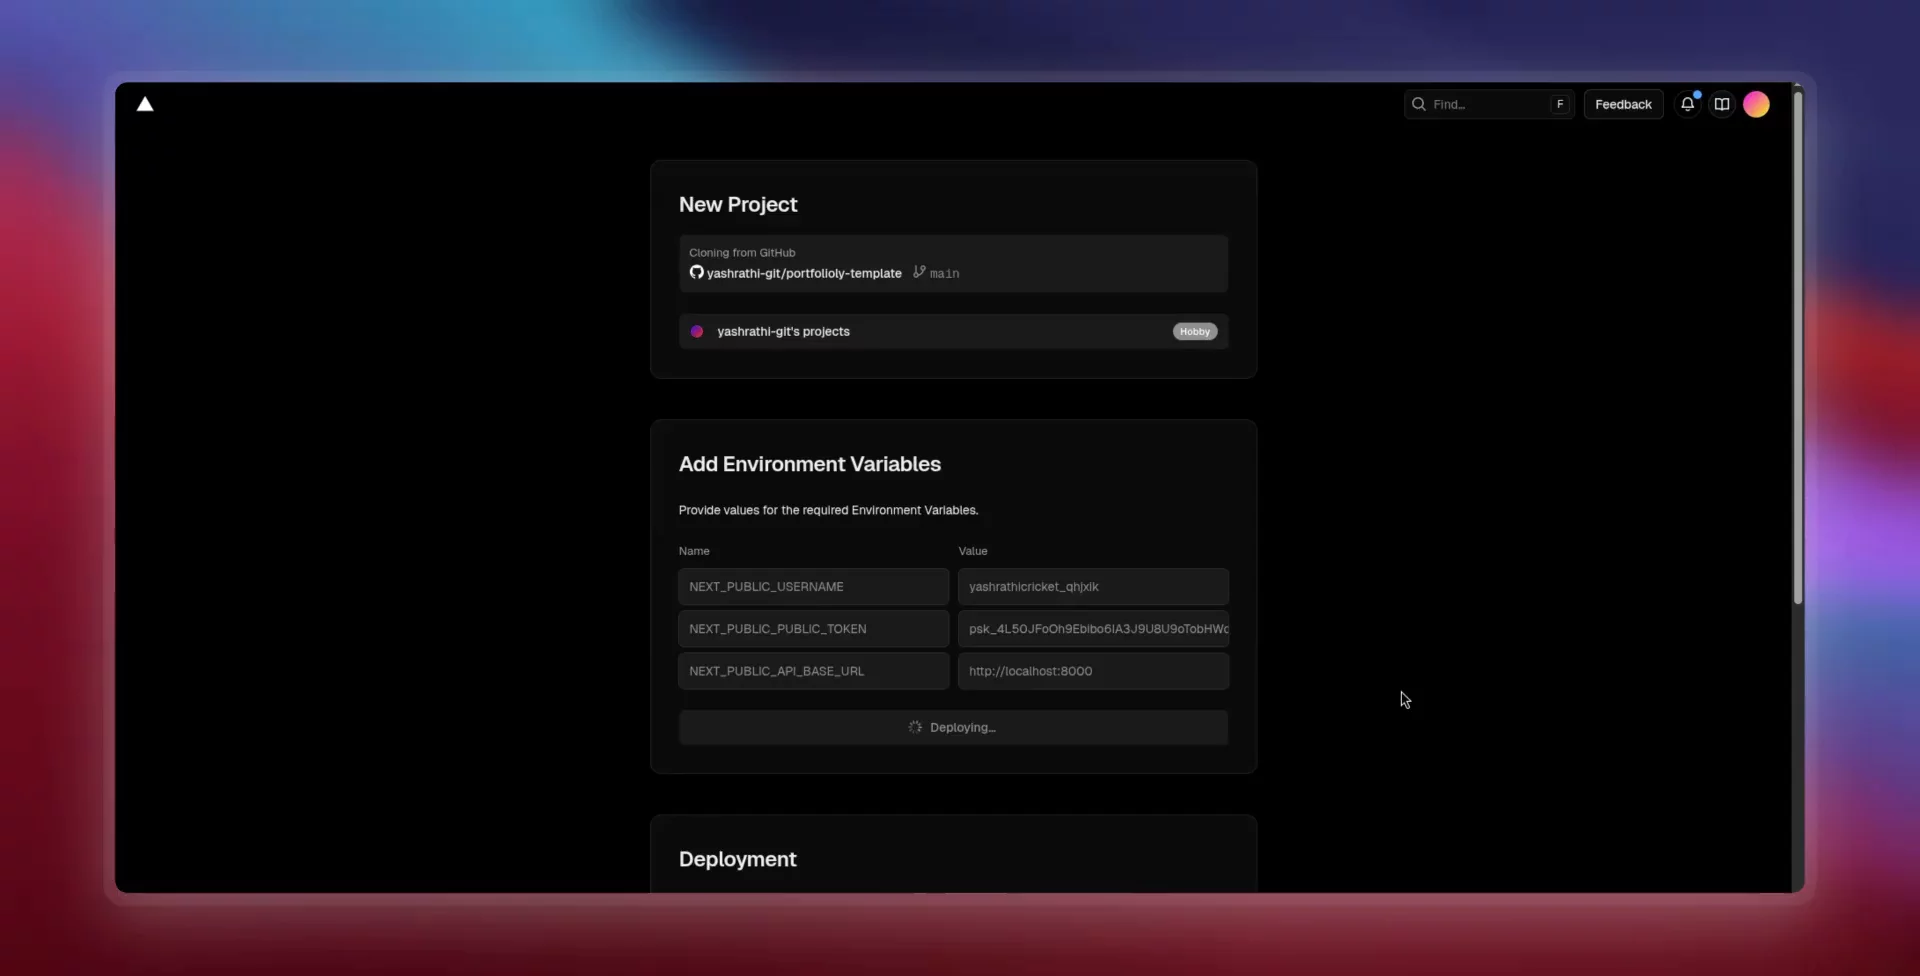Image resolution: width=1920 pixels, height=976 pixels.
Task: Open the notifications bell
Action: (1687, 104)
